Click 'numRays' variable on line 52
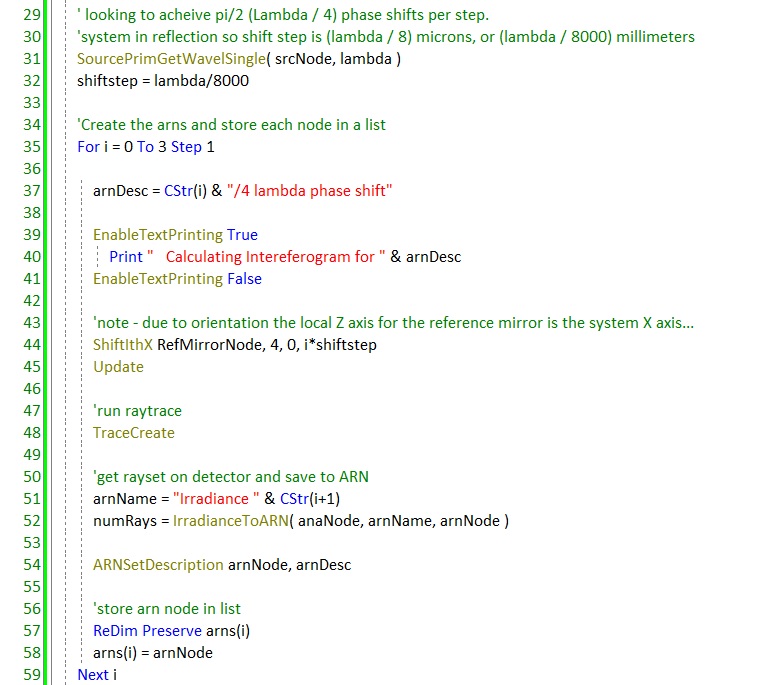The height and width of the screenshot is (685, 760). pos(125,521)
